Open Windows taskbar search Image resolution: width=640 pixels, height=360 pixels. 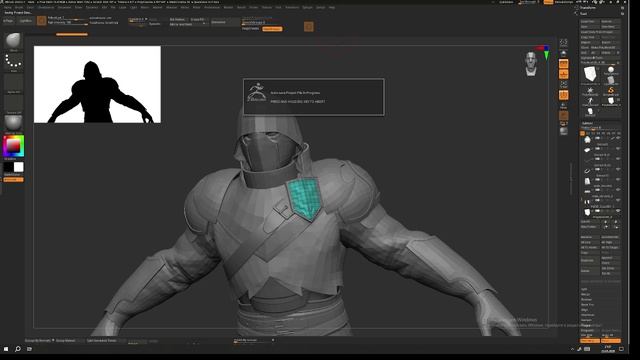click(x=18, y=349)
